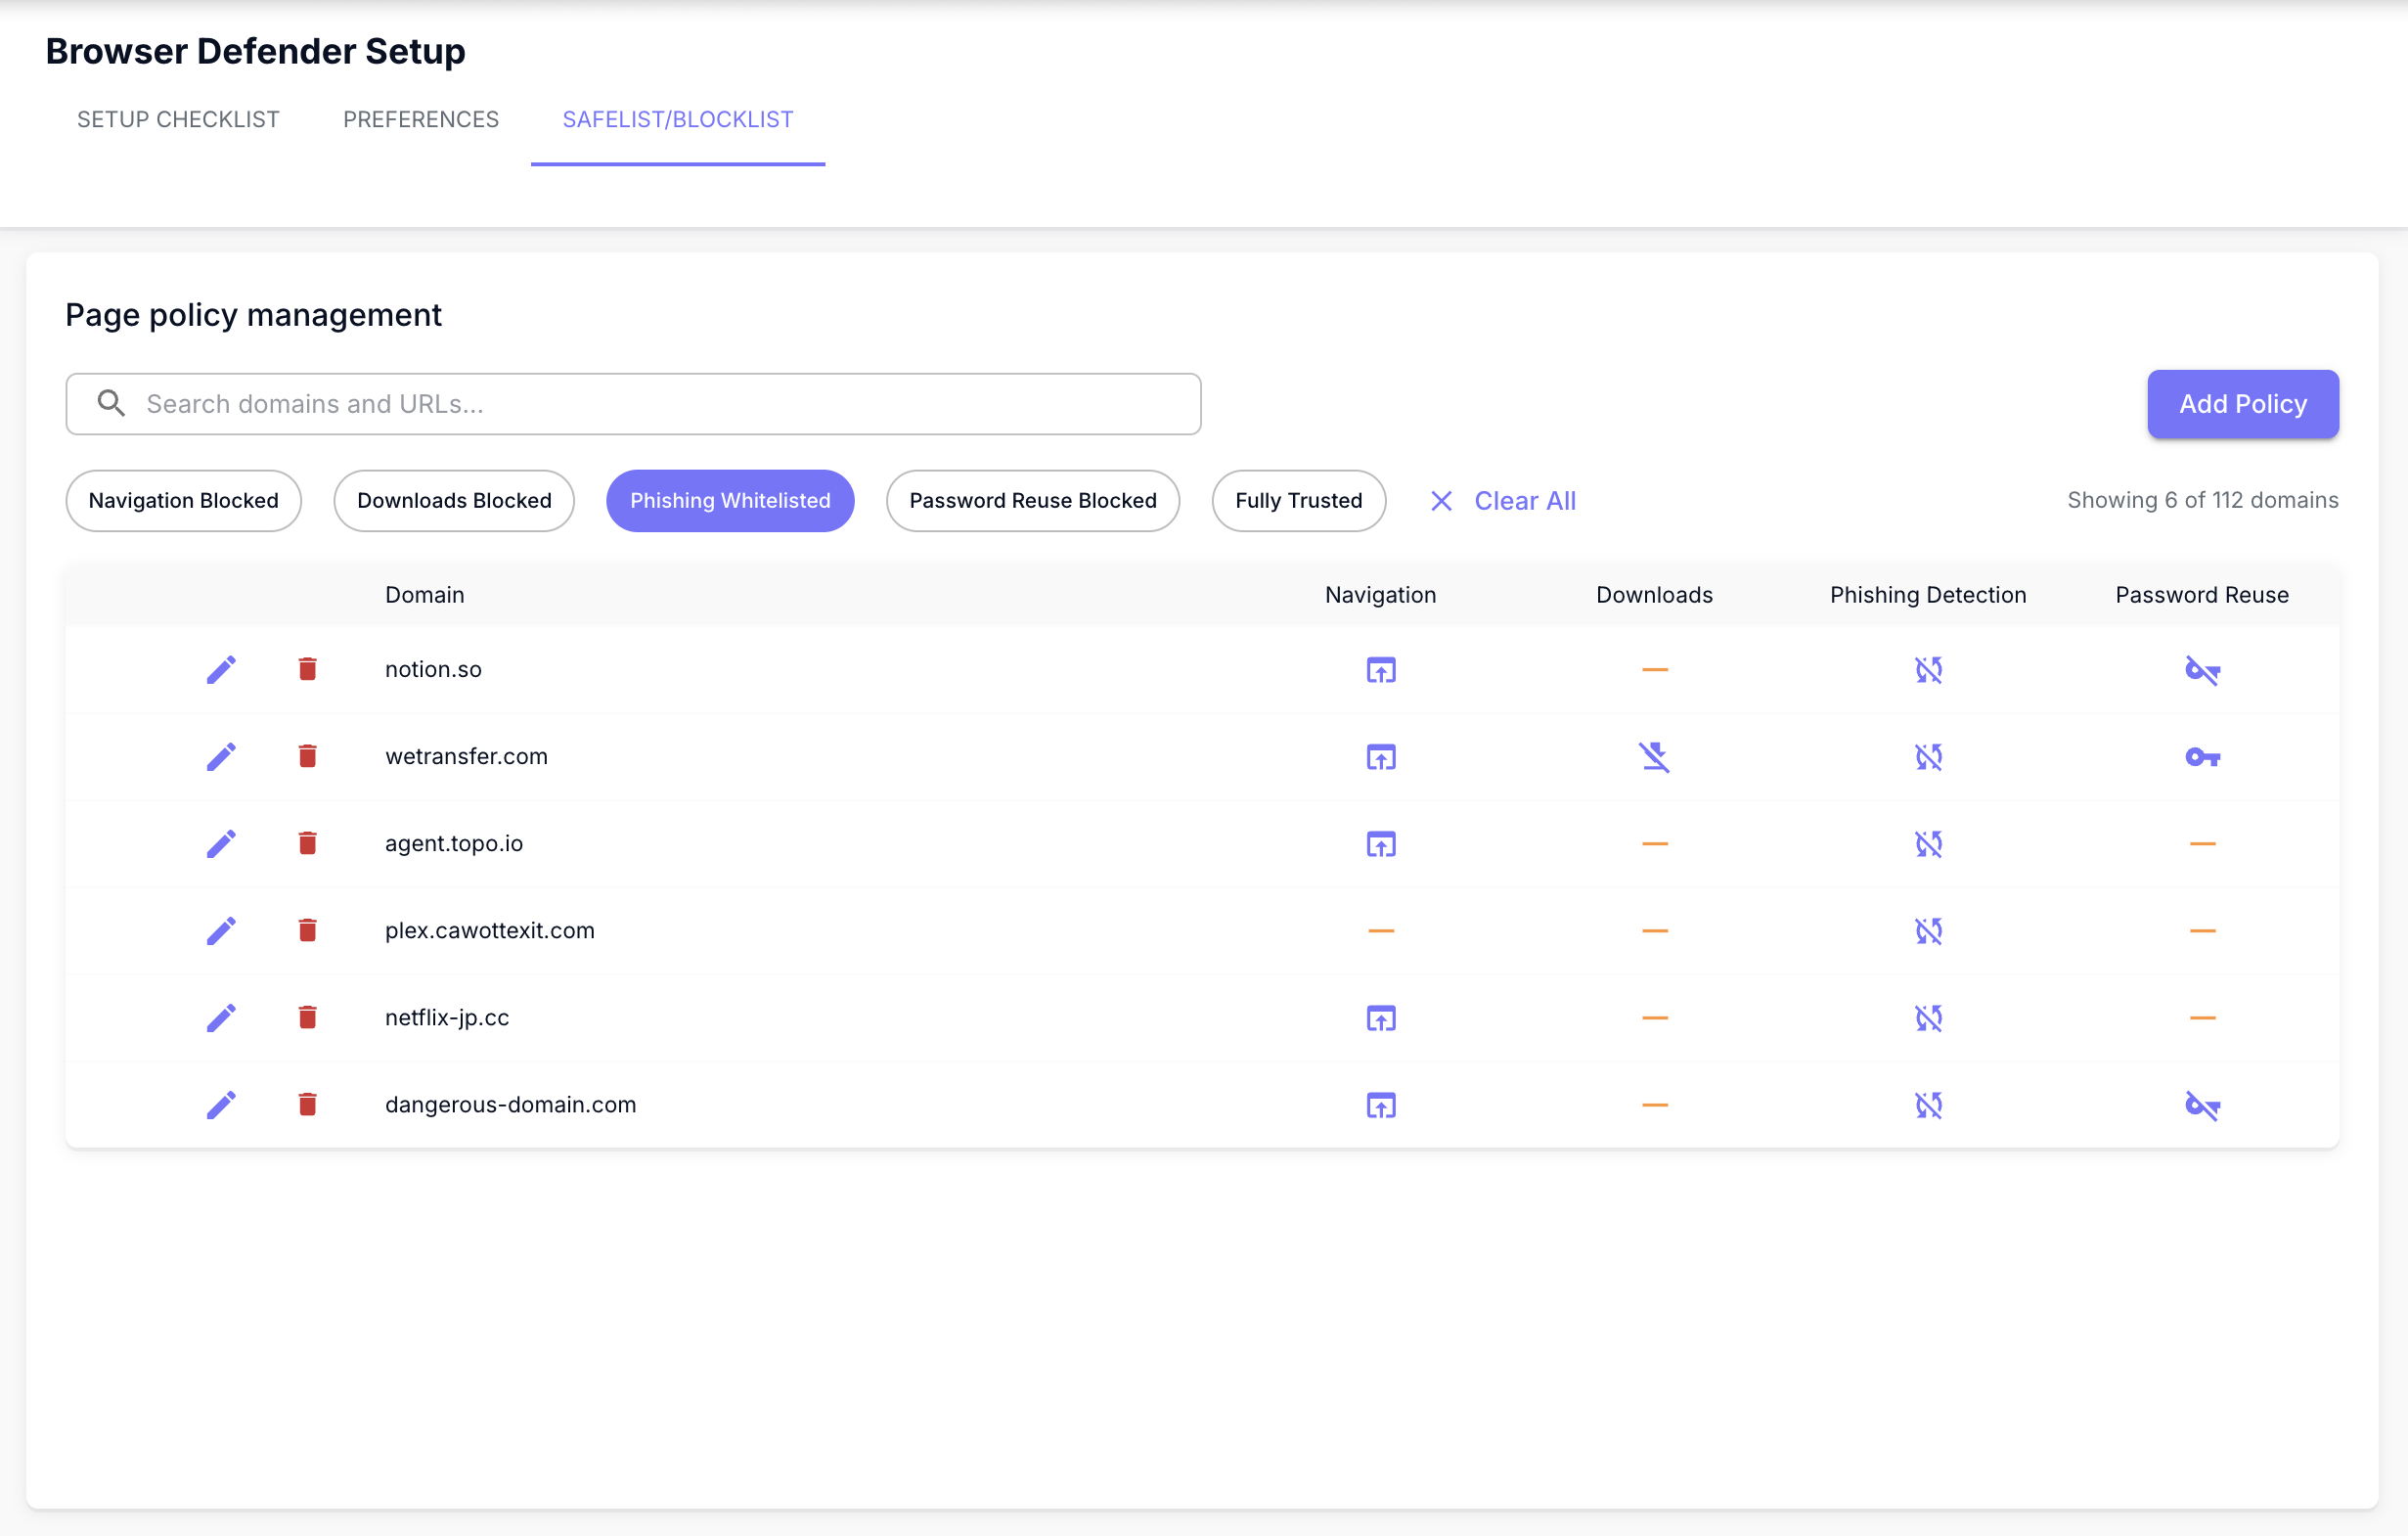This screenshot has height=1536, width=2408.
Task: Click plex.cawottexit.com phishing detection icon
Action: coord(1928,930)
